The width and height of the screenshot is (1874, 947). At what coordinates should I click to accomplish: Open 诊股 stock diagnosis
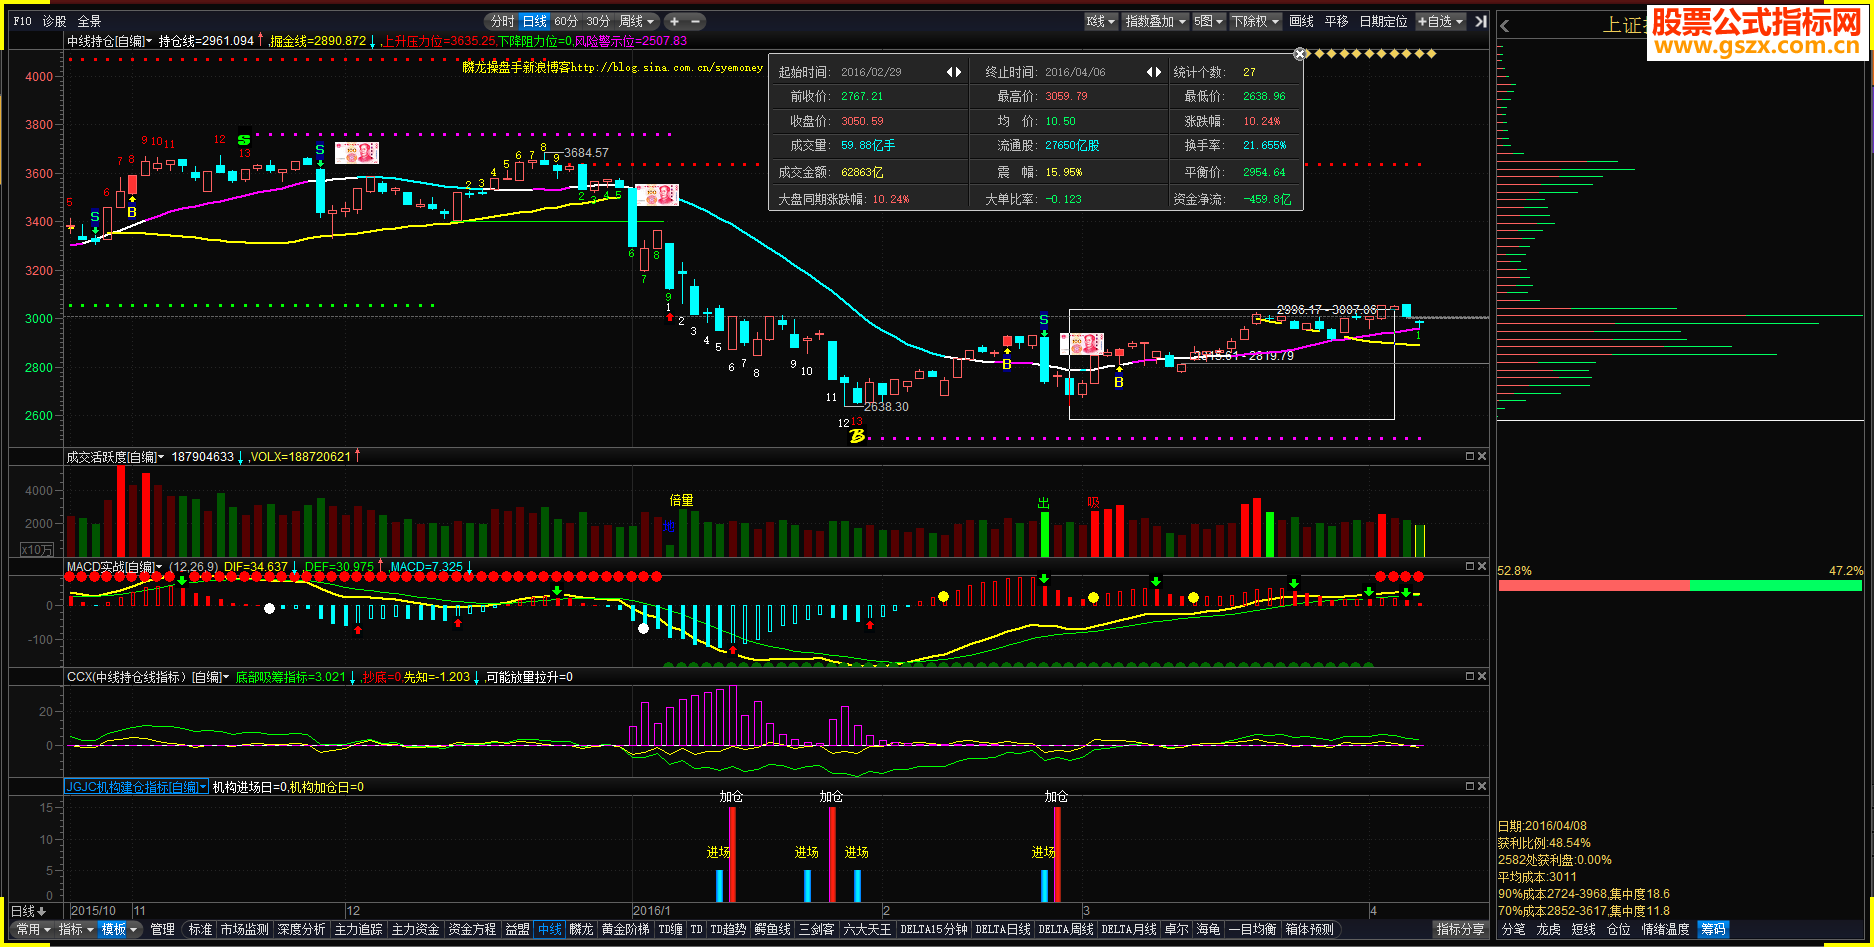coord(54,21)
